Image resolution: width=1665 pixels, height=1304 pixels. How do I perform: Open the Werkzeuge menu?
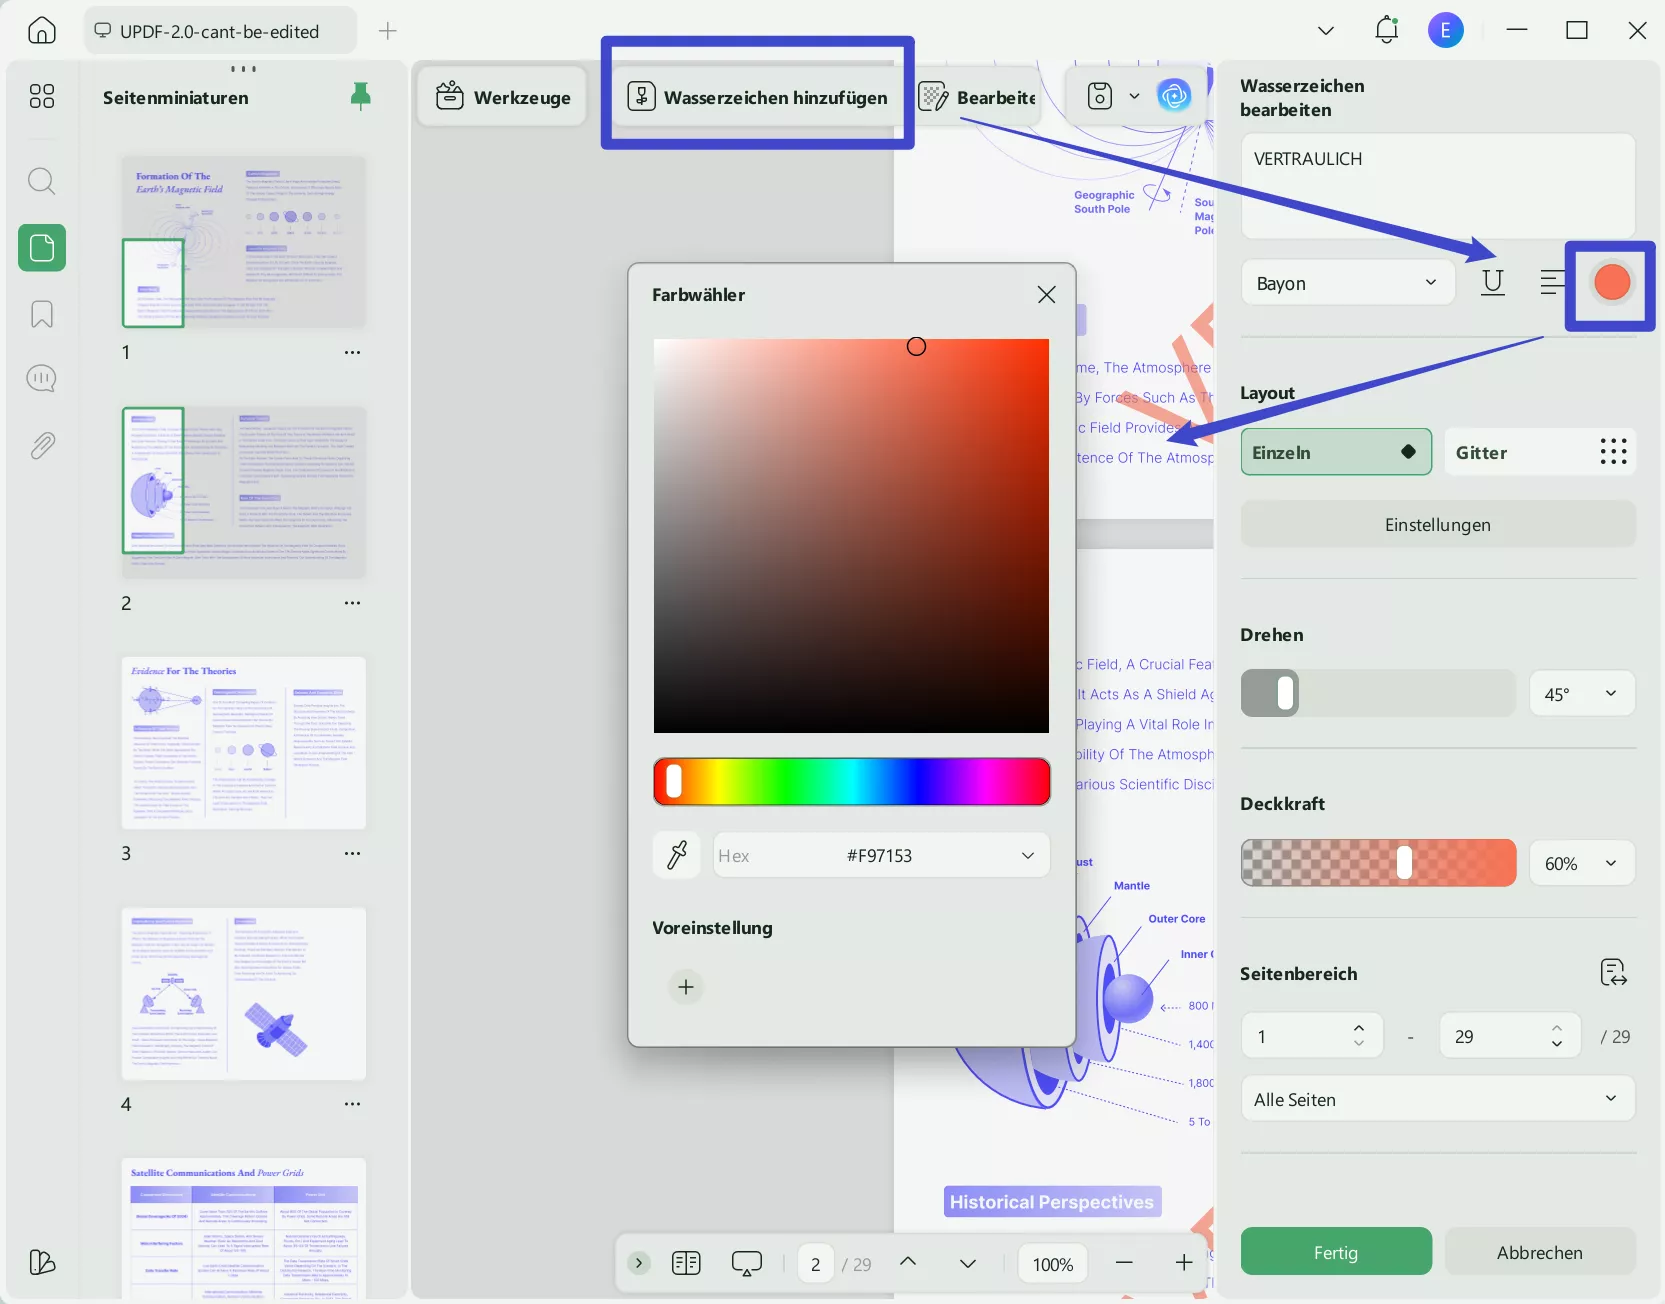pos(502,97)
